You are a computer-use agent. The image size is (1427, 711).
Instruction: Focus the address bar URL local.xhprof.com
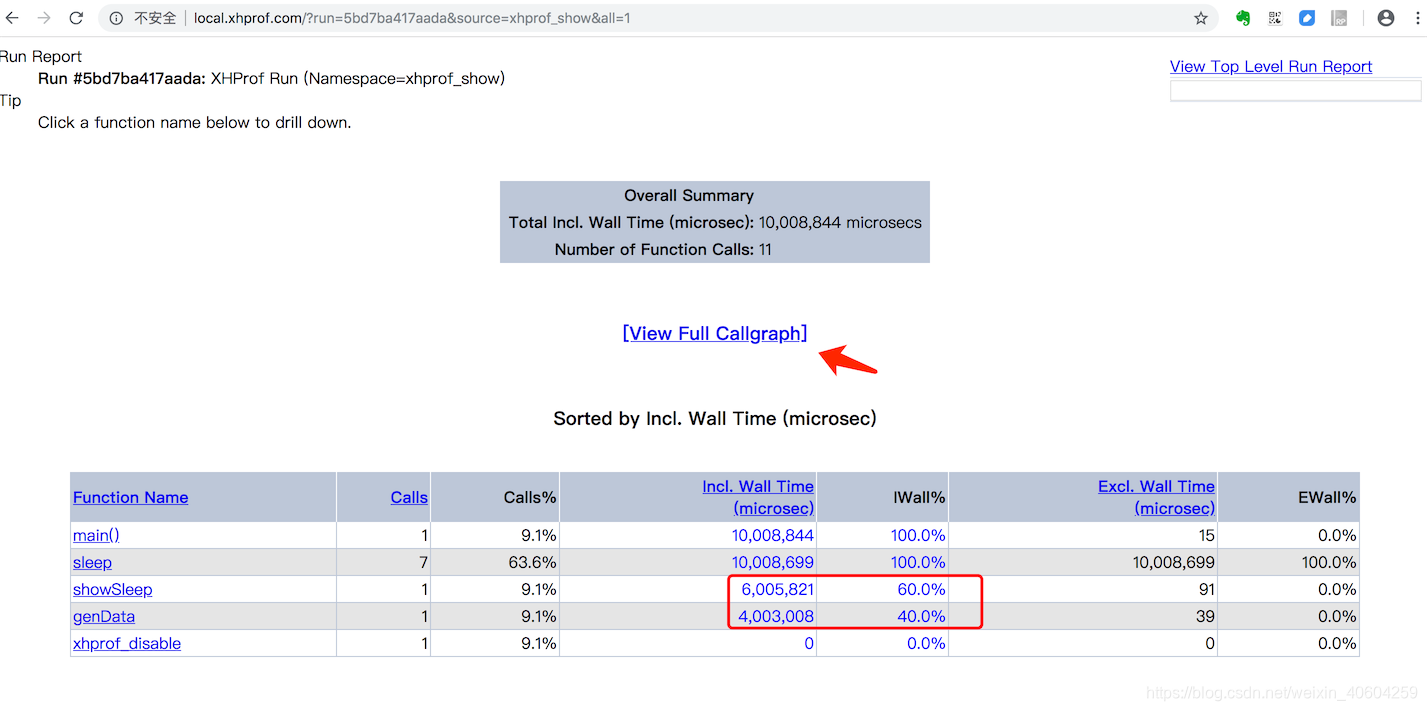(x=412, y=18)
